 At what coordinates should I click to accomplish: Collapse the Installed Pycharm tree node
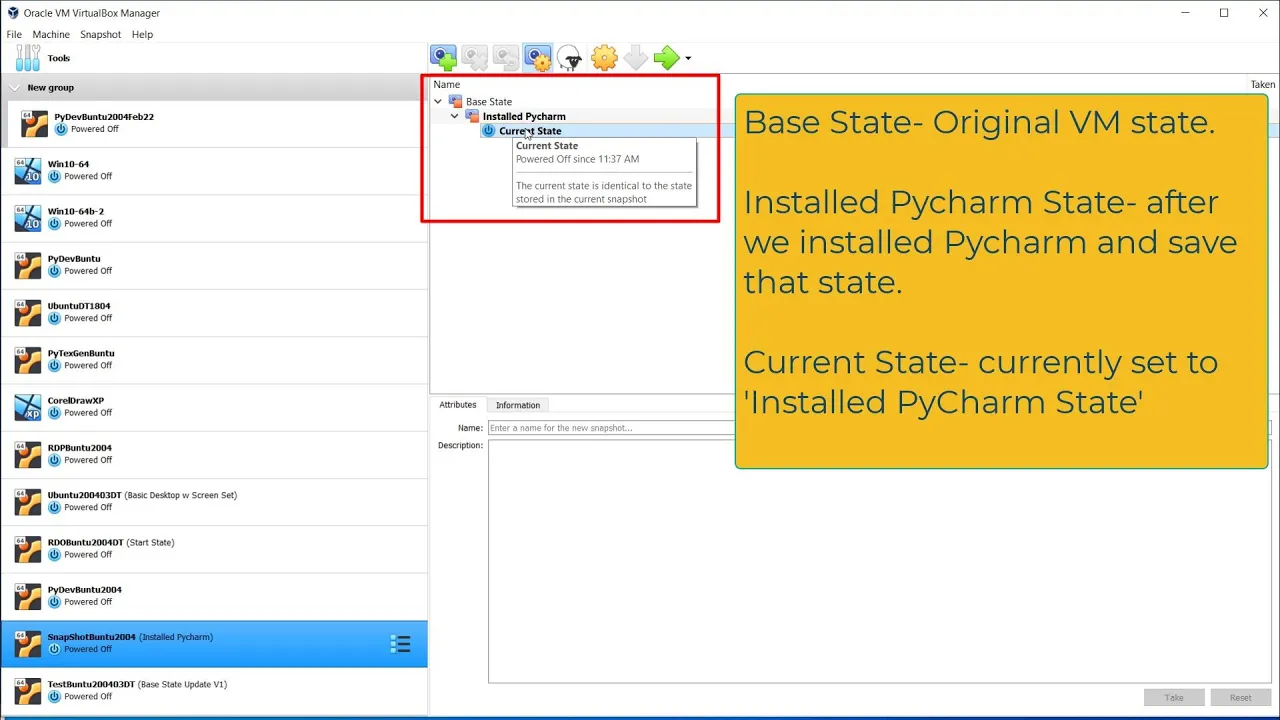tap(455, 116)
